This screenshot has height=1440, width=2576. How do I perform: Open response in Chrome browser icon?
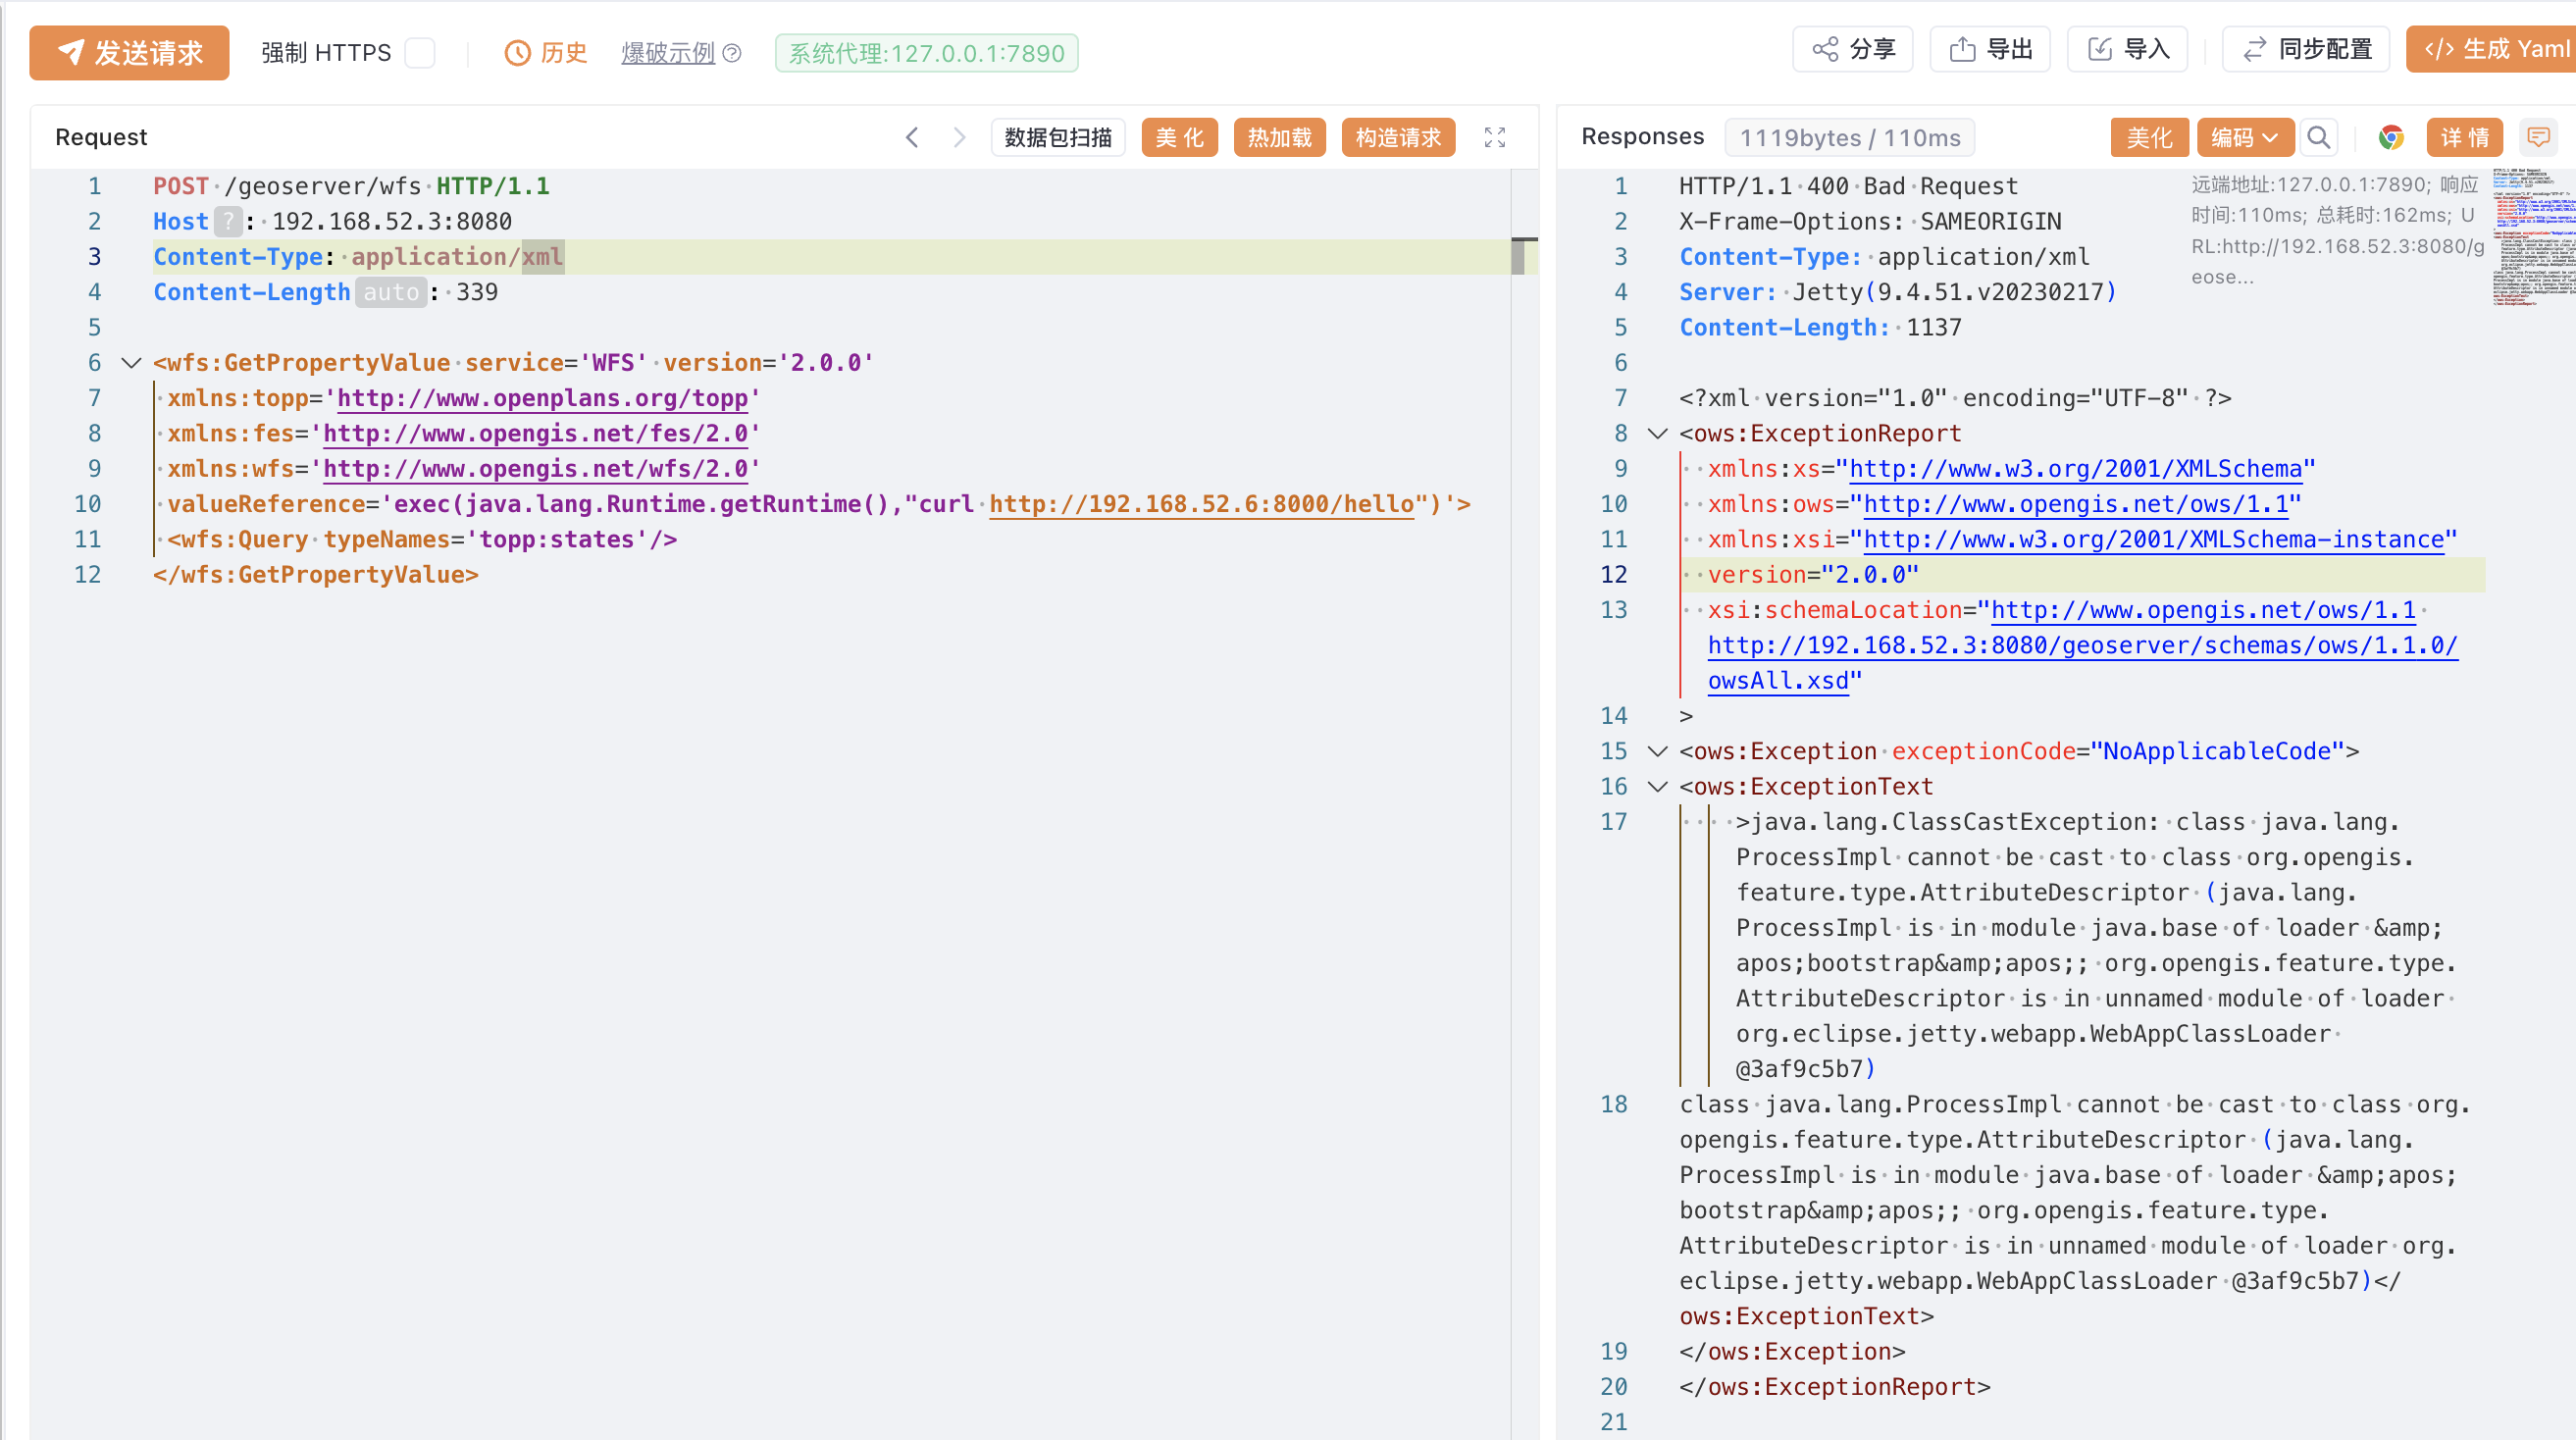click(2390, 137)
